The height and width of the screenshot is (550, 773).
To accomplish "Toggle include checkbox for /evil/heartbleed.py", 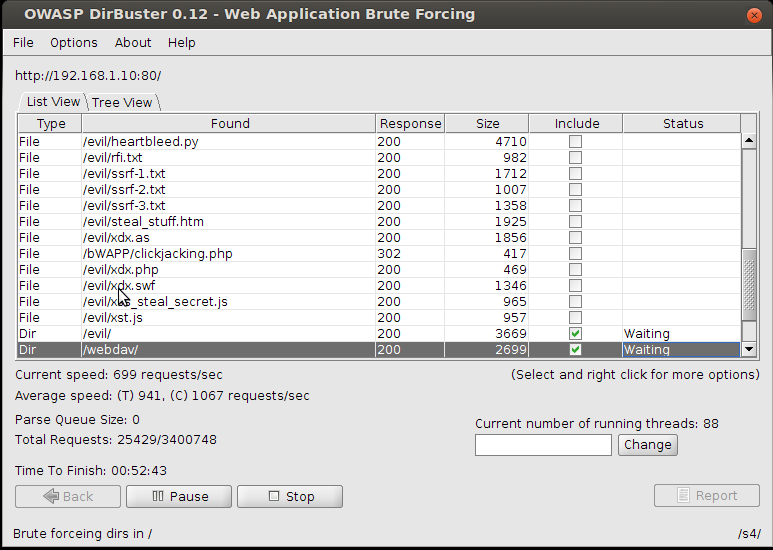I will (x=575, y=142).
